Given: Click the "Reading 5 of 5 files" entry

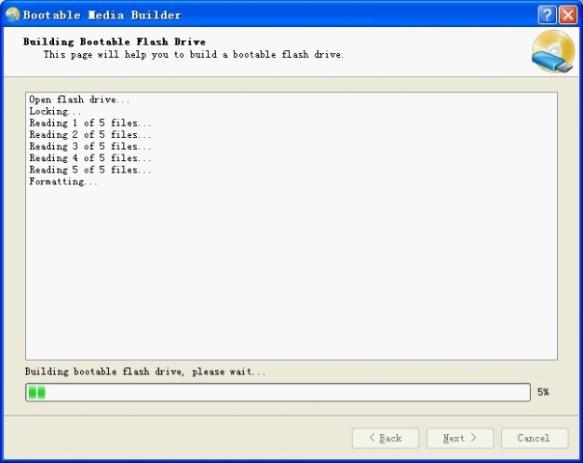Looking at the screenshot, I should click(x=90, y=170).
